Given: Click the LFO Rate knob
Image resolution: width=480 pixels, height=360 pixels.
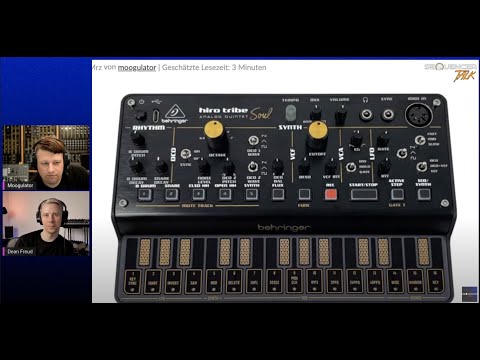Looking at the screenshot, I should pos(383,139).
